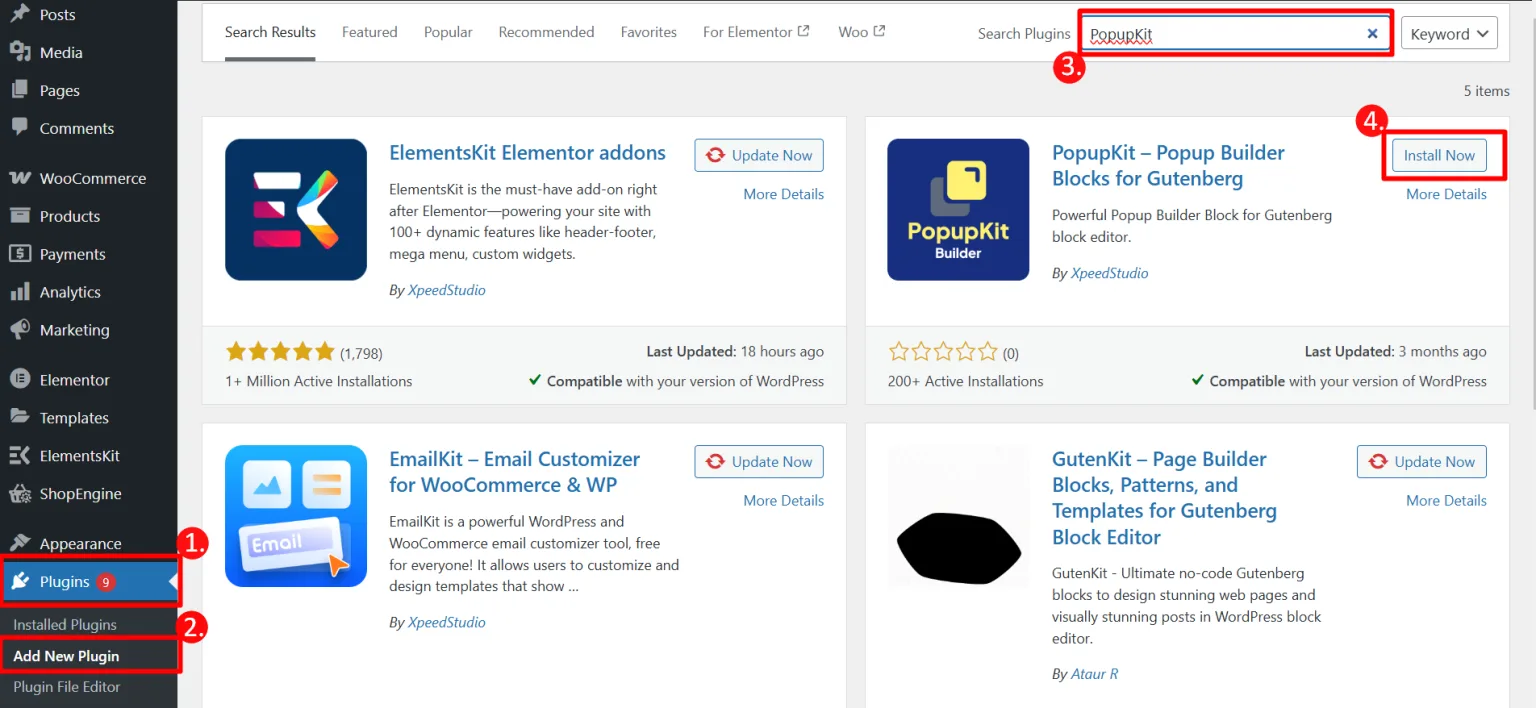The image size is (1536, 708).
Task: Click the Elementor circle icon
Action: [19, 380]
